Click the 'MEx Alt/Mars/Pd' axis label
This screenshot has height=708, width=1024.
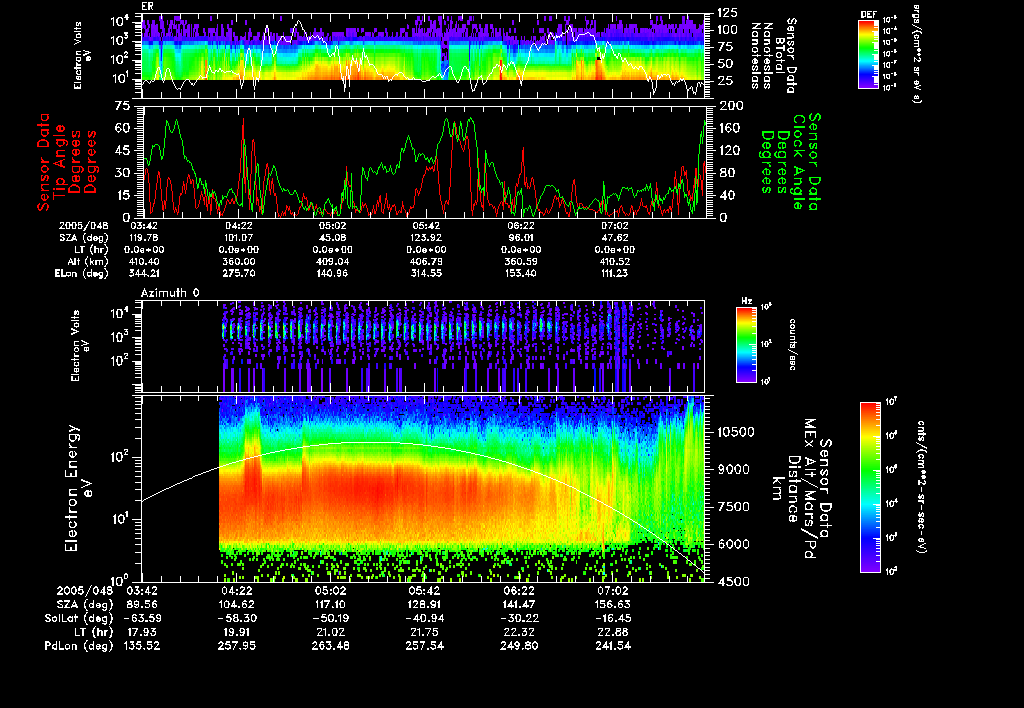click(x=810, y=489)
